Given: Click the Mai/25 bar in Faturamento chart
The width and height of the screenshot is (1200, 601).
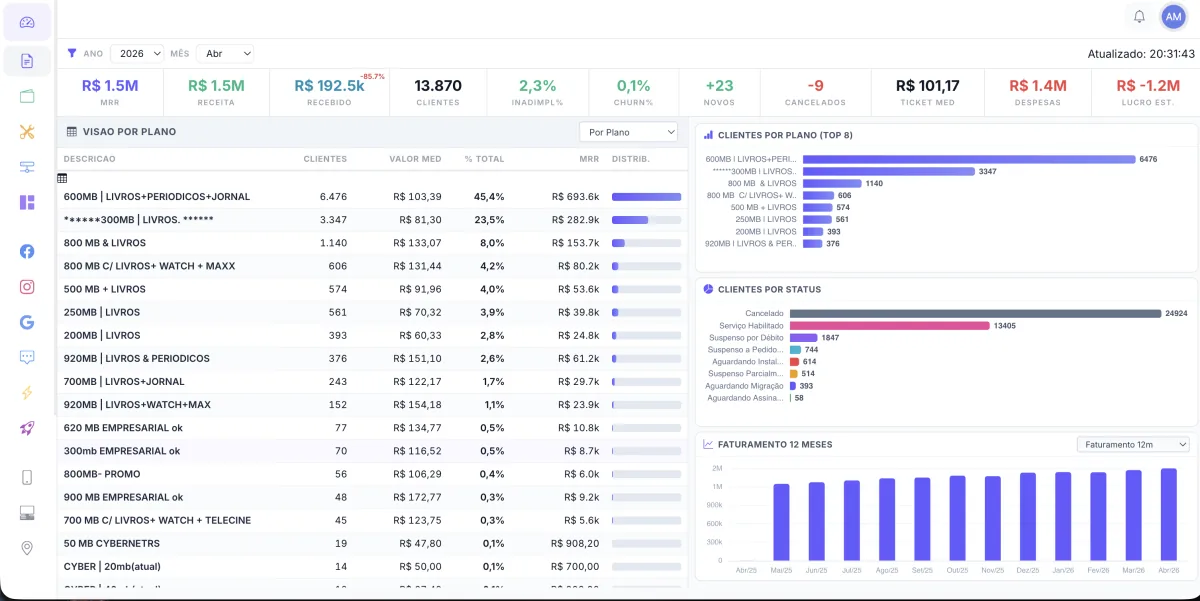Looking at the screenshot, I should pyautogui.click(x=781, y=522).
